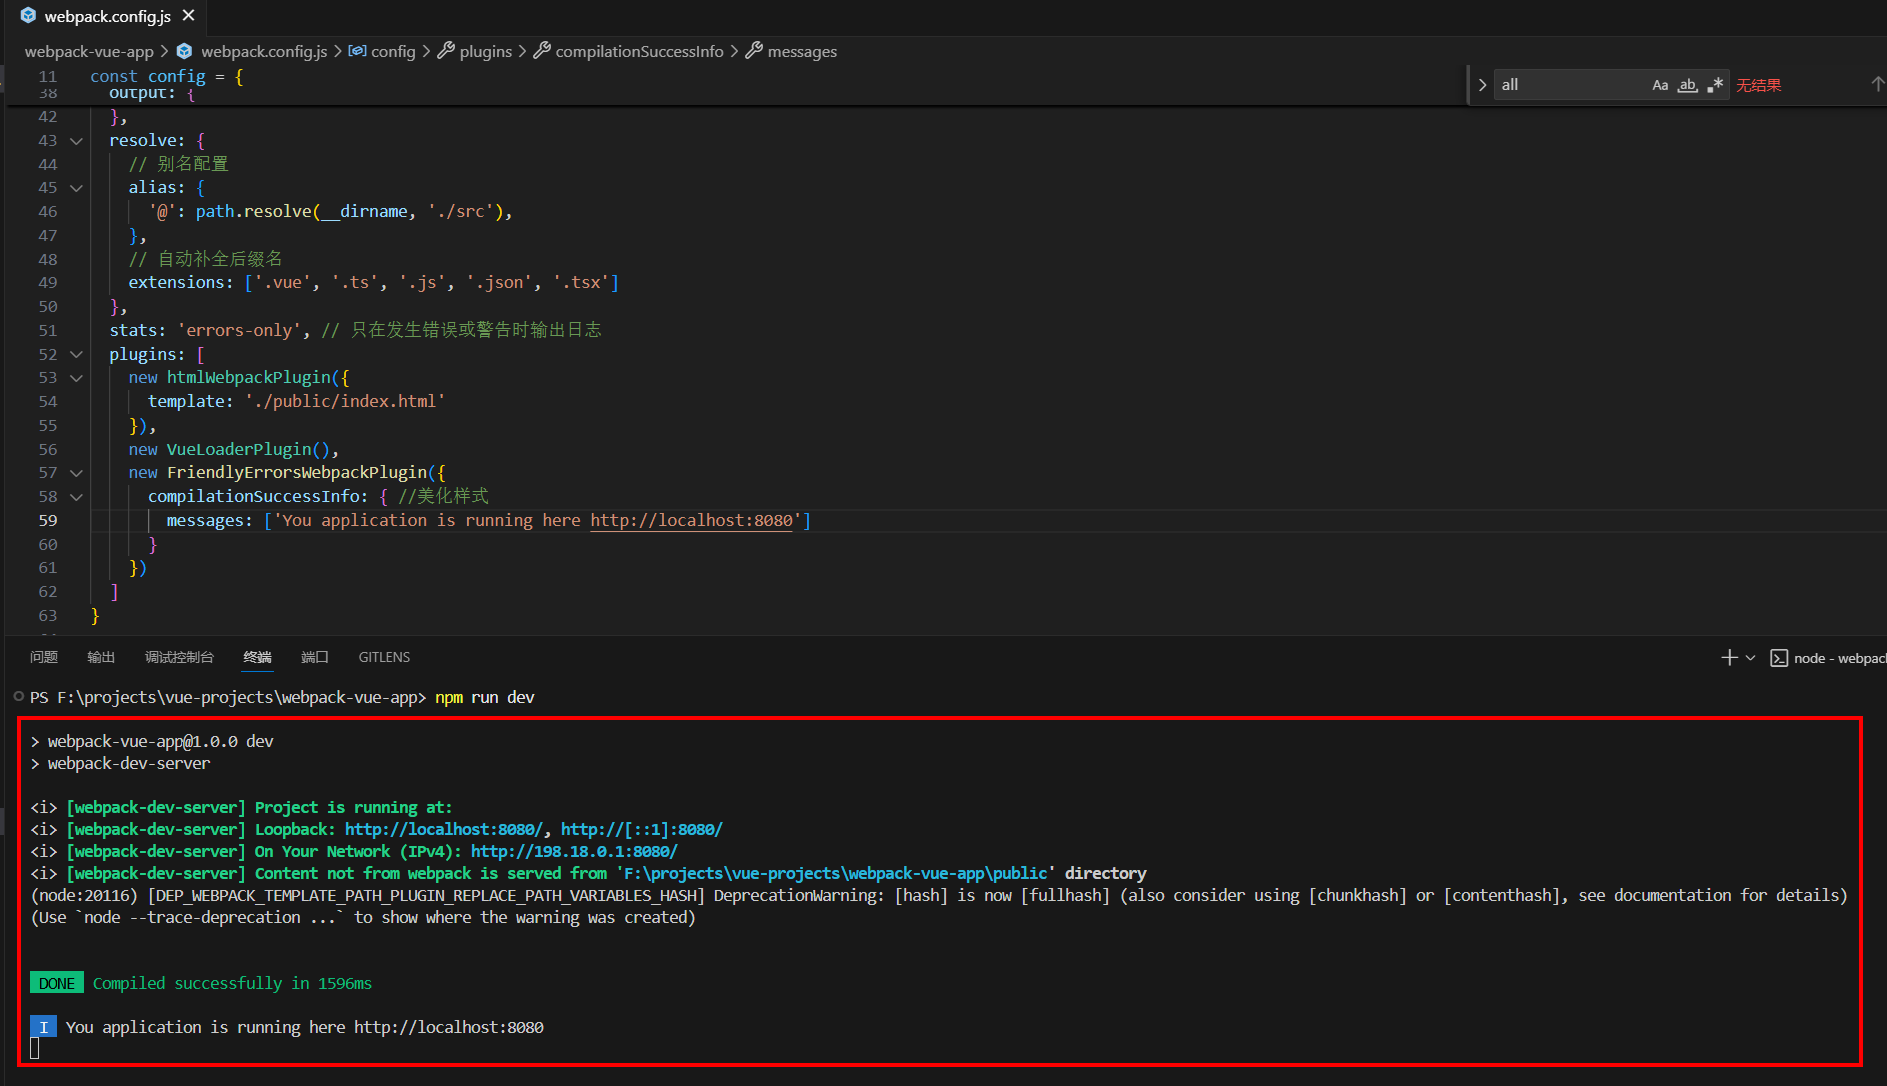The image size is (1887, 1086).
Task: Collapse HtmlWebpackPlugin block at line 53
Action: coord(76,378)
